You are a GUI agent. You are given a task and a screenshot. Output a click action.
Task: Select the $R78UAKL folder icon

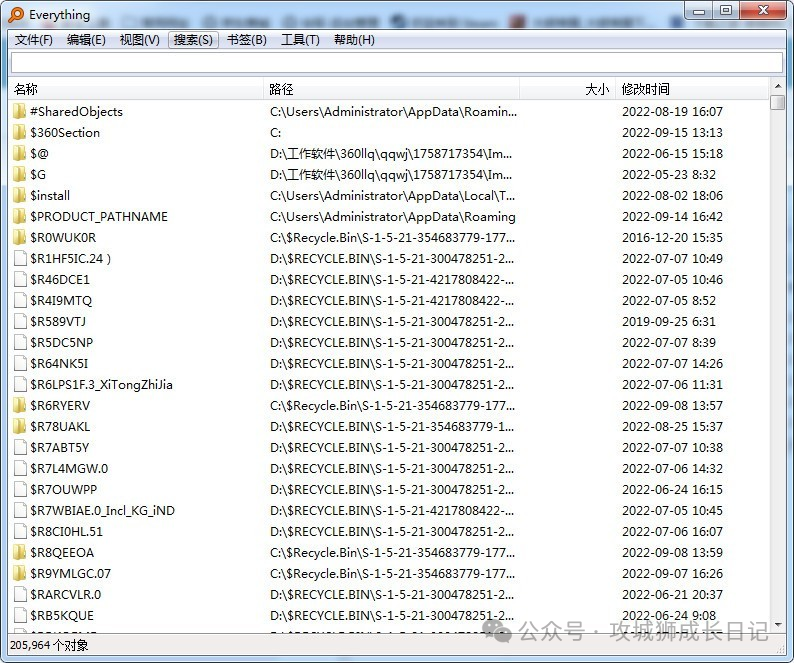pos(19,427)
